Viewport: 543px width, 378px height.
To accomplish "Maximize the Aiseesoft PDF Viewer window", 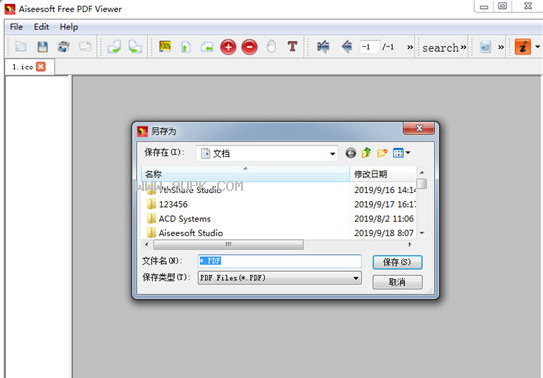I will point(502,6).
